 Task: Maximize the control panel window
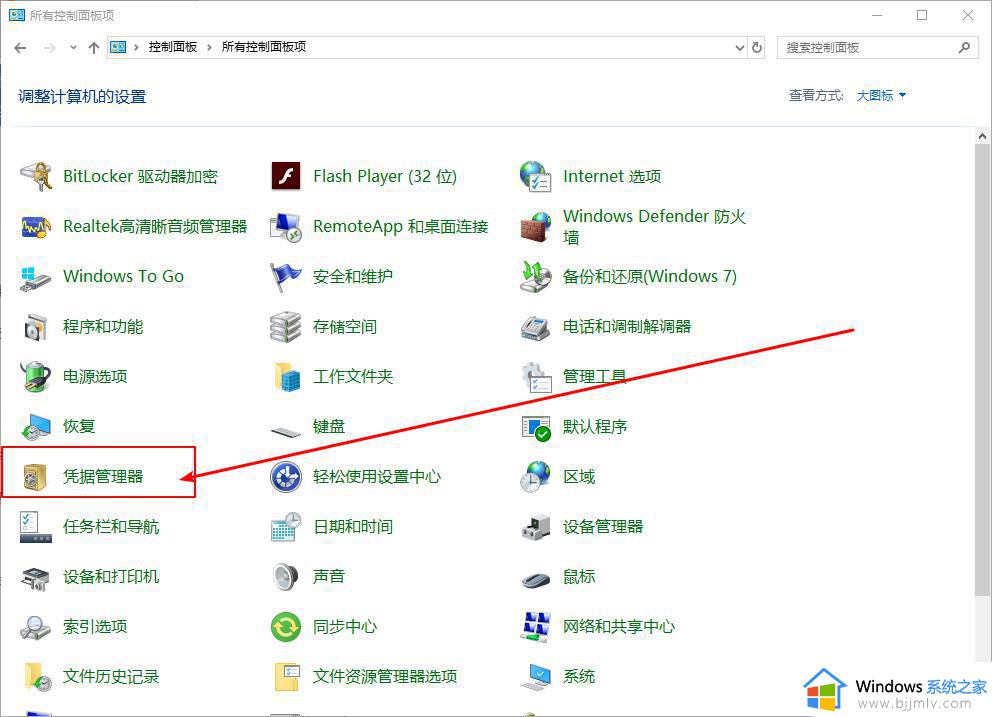tap(922, 15)
